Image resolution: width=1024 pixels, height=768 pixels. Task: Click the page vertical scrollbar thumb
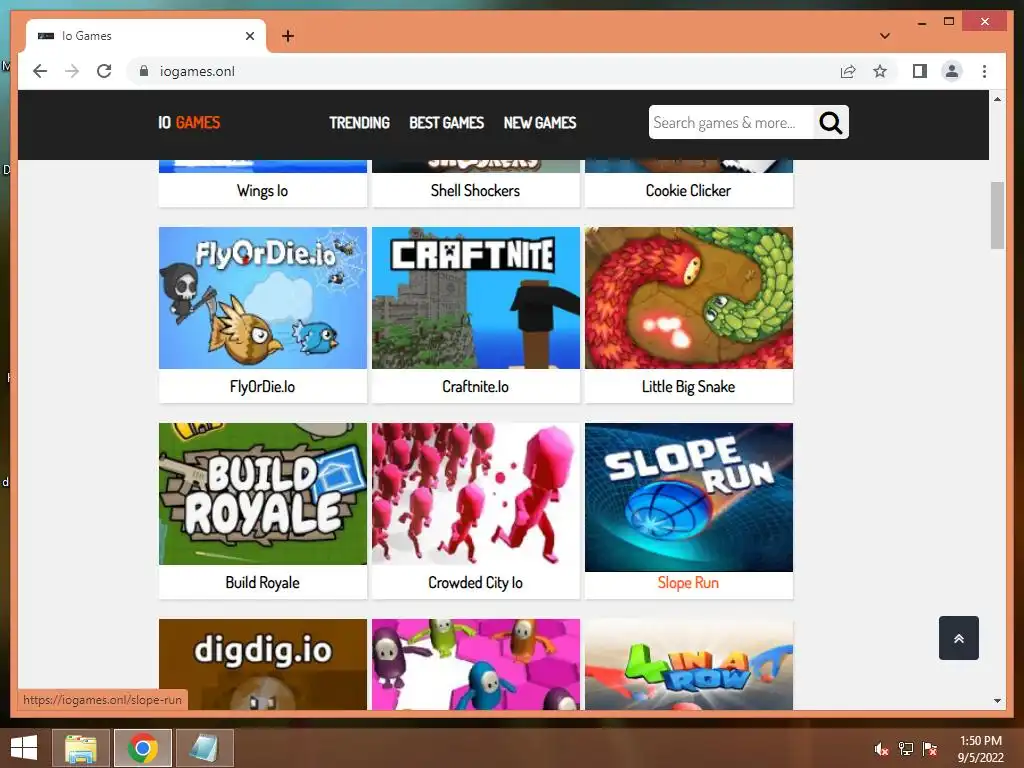click(997, 215)
